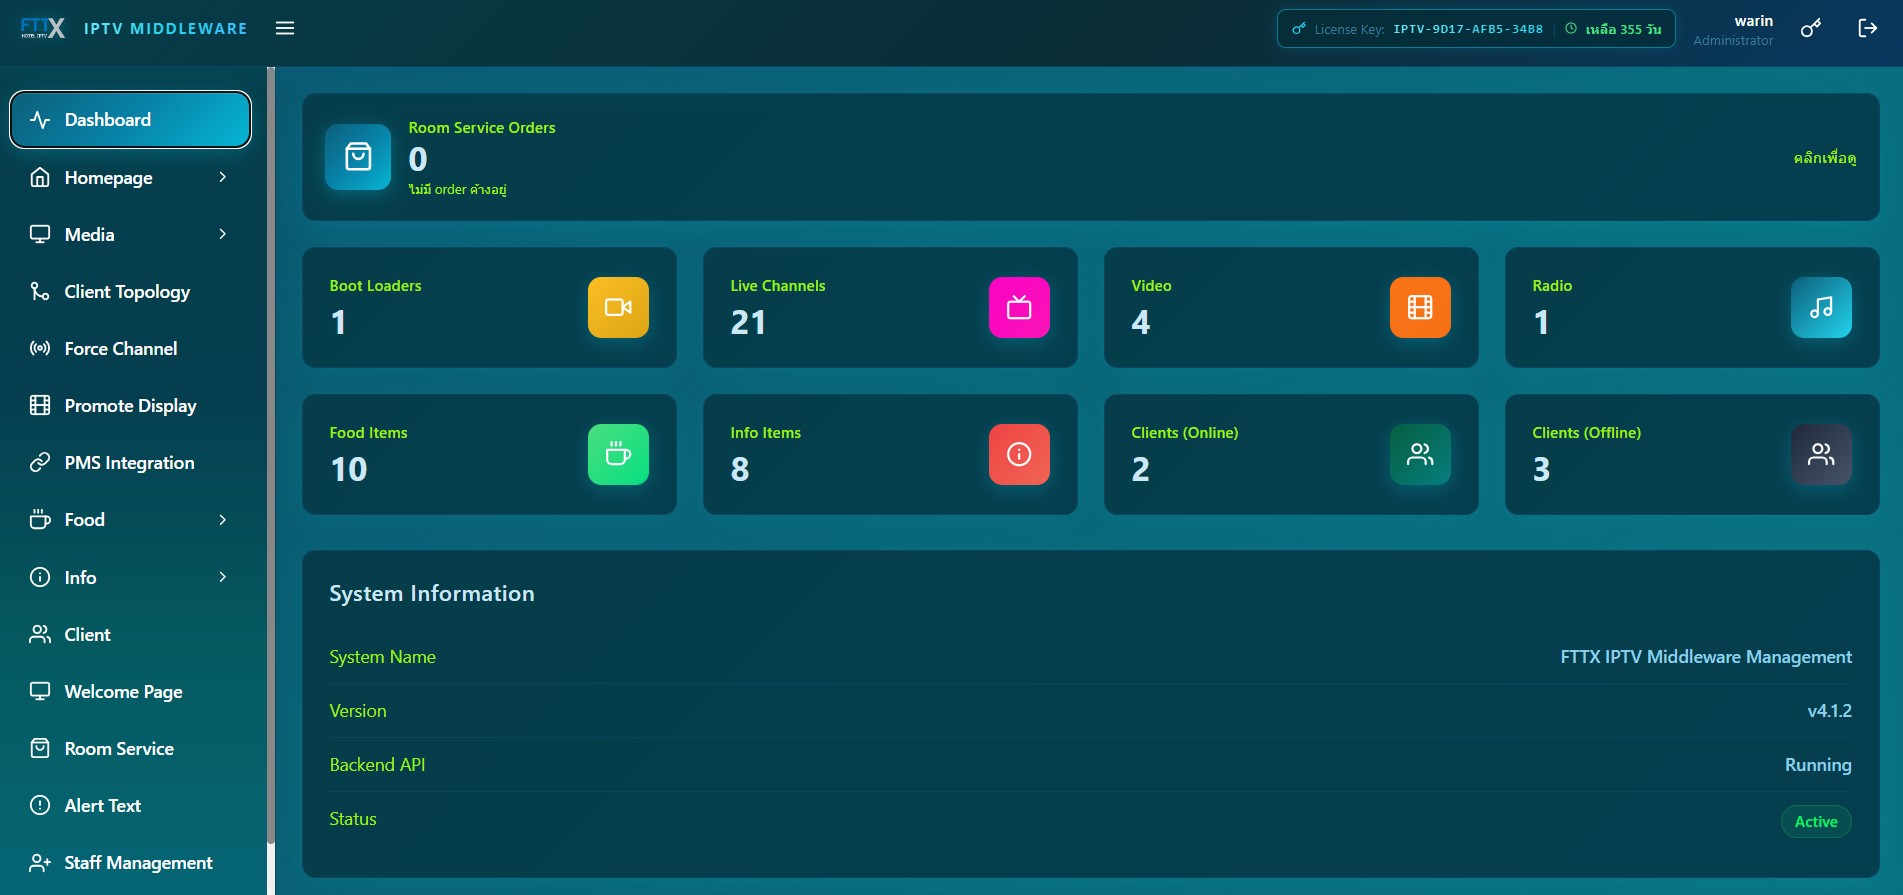Click the Dashboard pulse icon in sidebar
This screenshot has width=1903, height=895.
pos(40,120)
